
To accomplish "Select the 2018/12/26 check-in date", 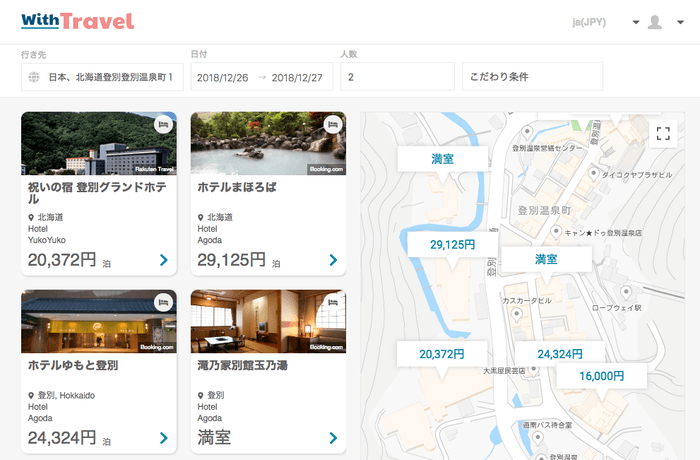I will [221, 77].
